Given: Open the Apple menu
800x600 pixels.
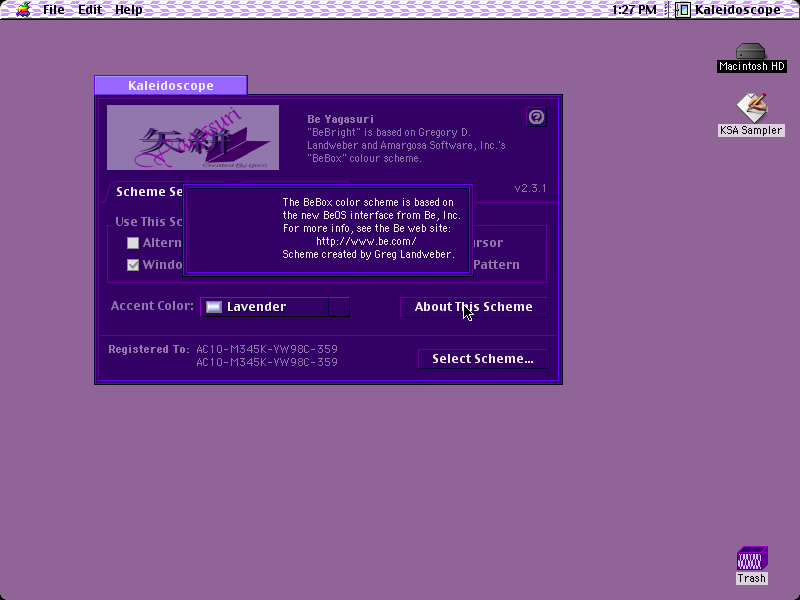Looking at the screenshot, I should [x=23, y=9].
